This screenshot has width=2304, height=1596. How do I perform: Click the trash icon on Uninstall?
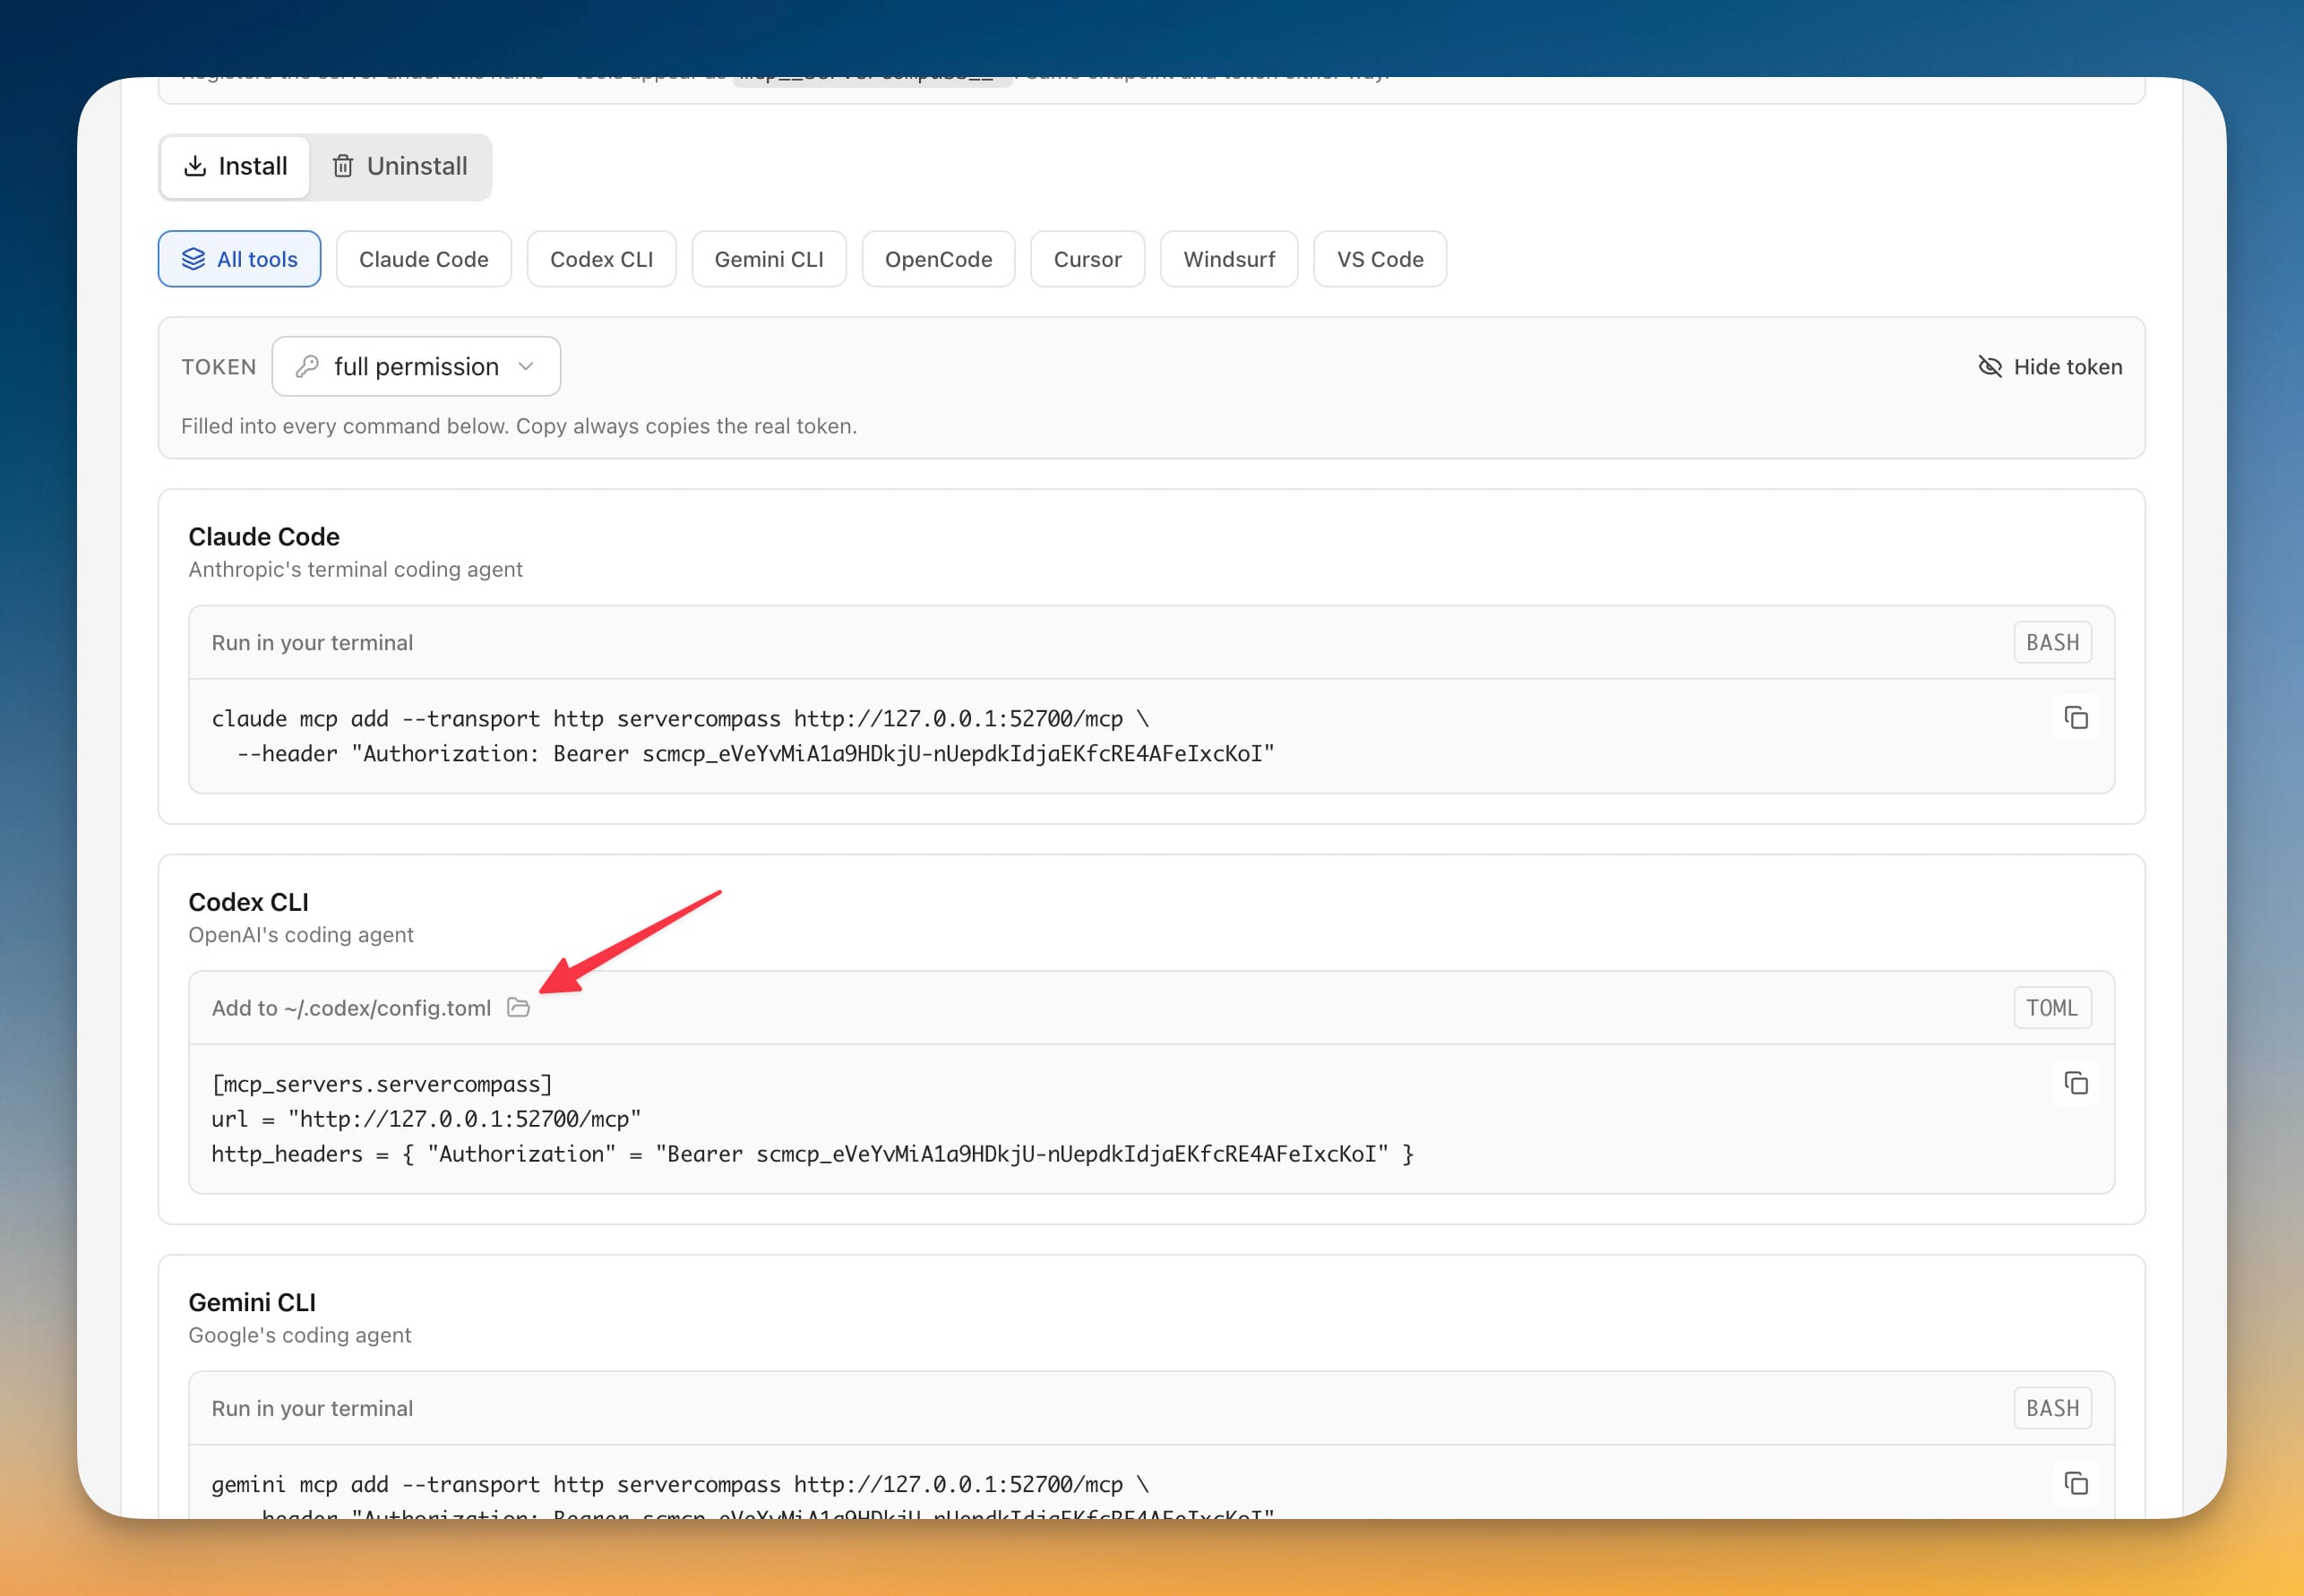[343, 166]
